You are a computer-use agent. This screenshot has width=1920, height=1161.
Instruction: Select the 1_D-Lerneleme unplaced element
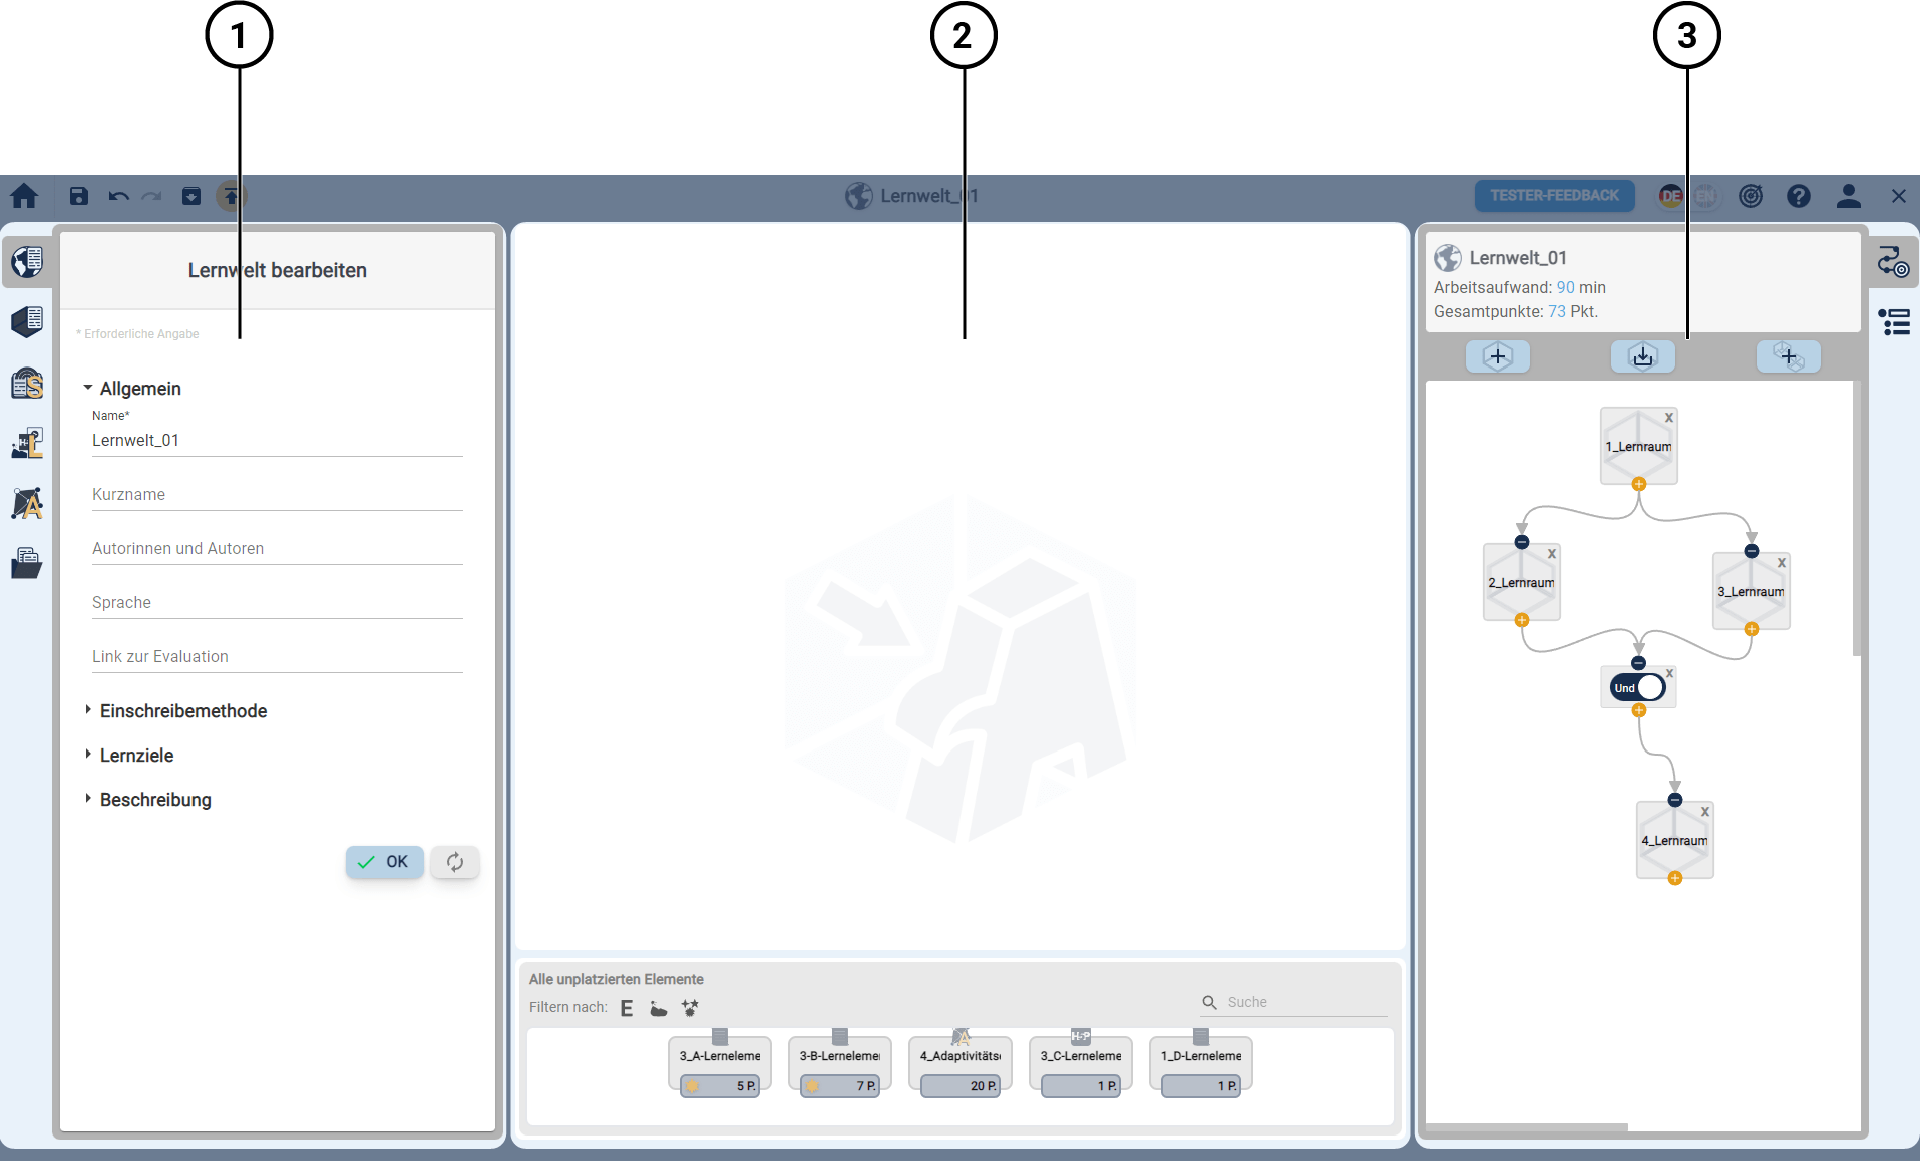[1201, 1065]
